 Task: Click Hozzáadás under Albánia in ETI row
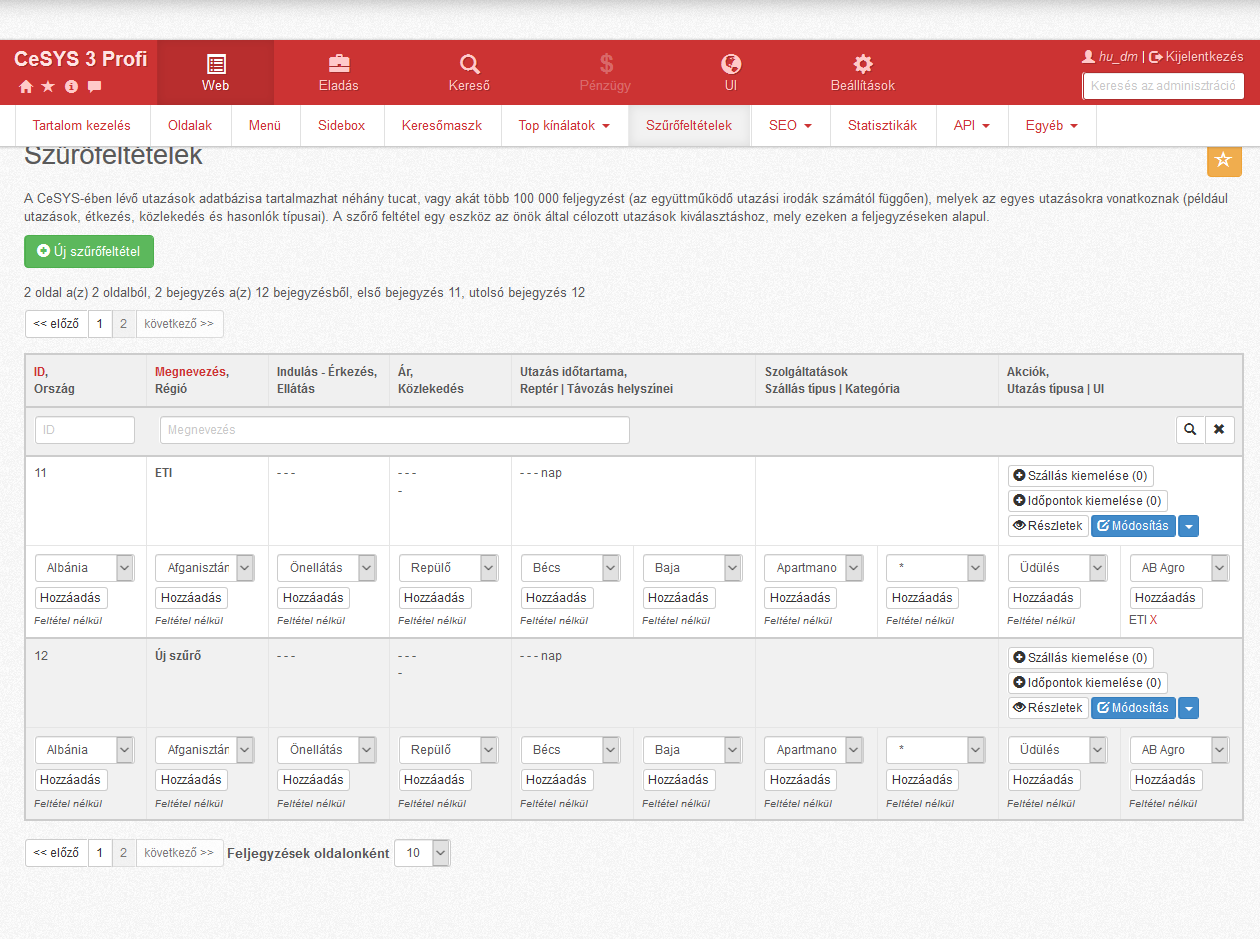click(x=71, y=598)
